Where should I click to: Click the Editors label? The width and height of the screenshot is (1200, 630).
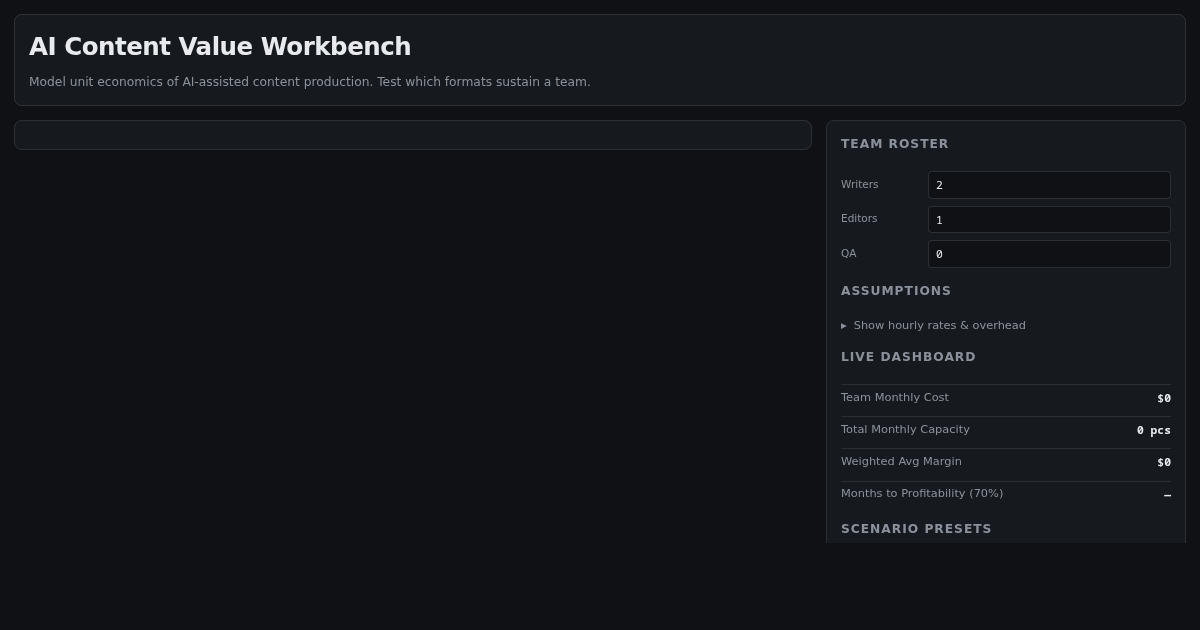tap(859, 218)
